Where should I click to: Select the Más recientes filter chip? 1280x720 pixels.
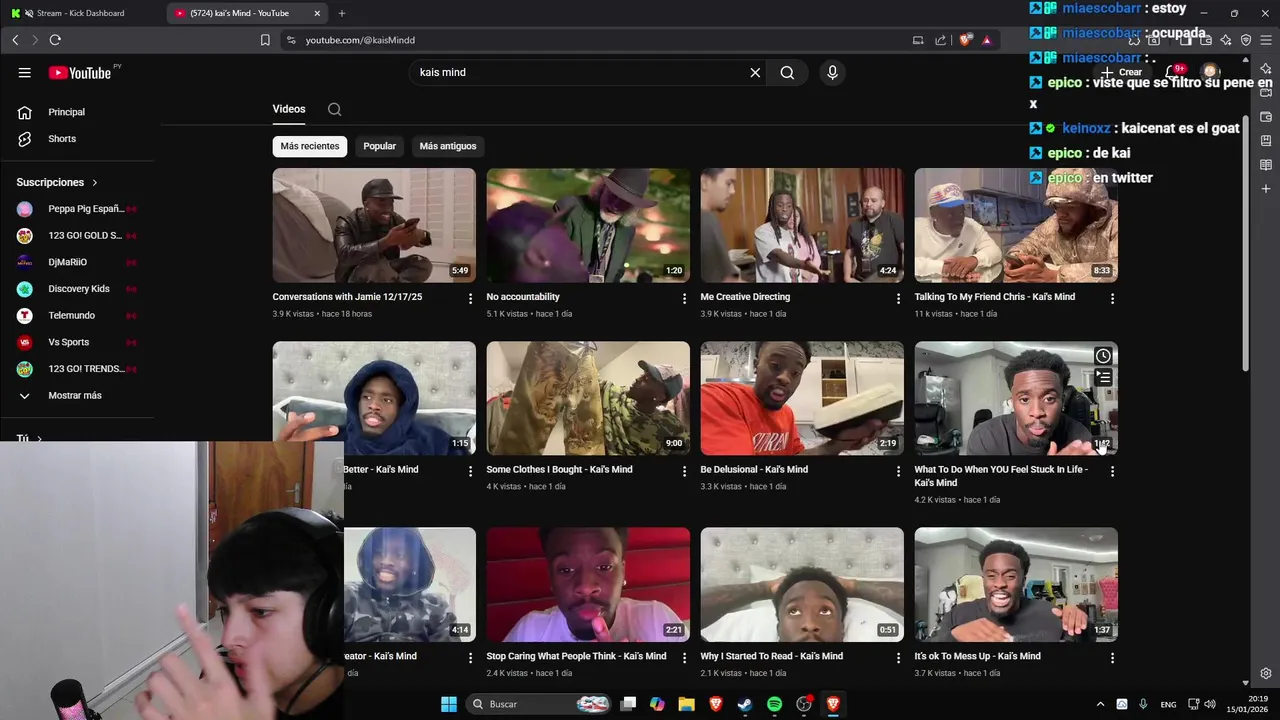(x=310, y=146)
